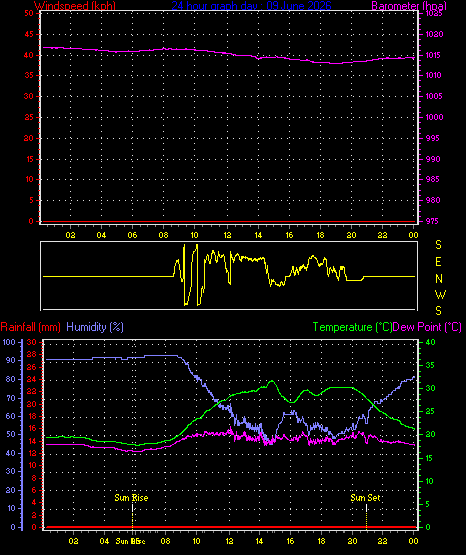The image size is (466, 555).
Task: Click rainfall axis value "22"
Action: coord(32,391)
